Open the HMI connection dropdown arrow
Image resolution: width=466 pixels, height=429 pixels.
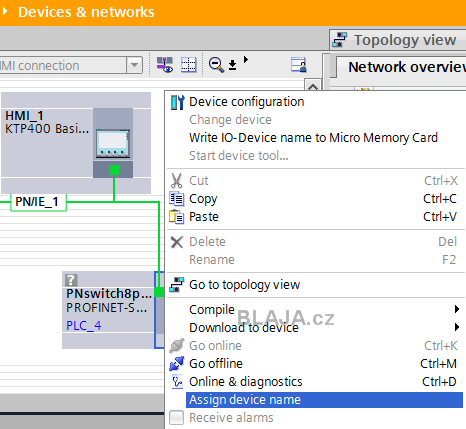pyautogui.click(x=134, y=65)
